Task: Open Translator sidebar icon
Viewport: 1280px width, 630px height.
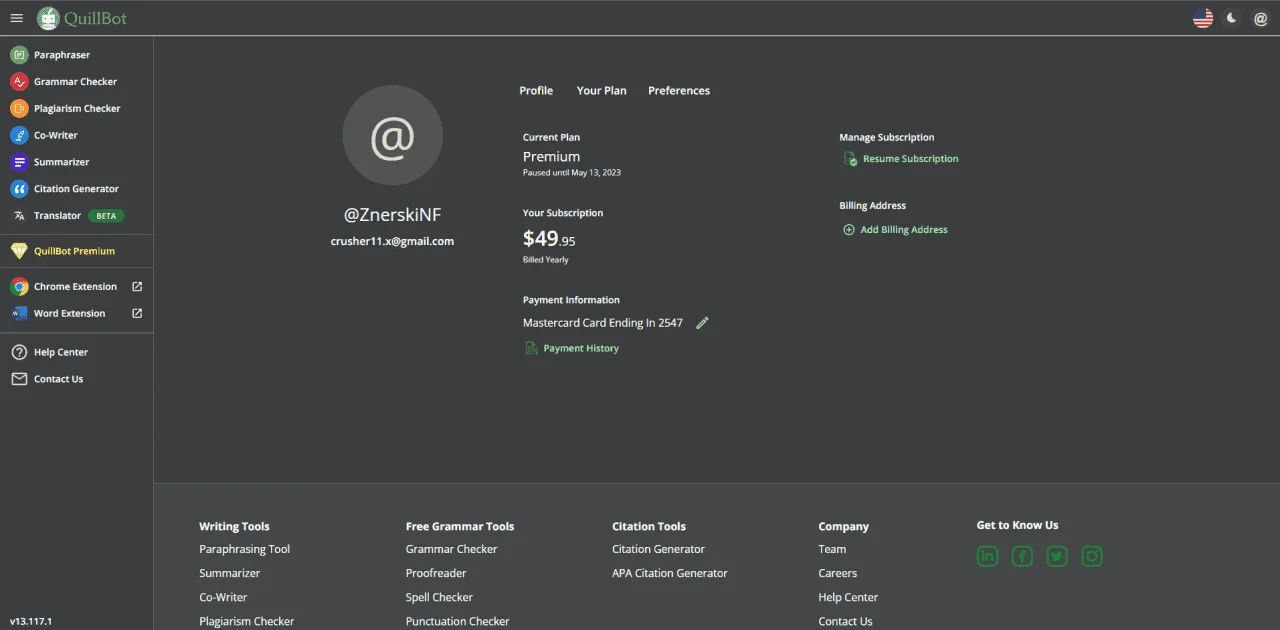Action: (x=19, y=215)
